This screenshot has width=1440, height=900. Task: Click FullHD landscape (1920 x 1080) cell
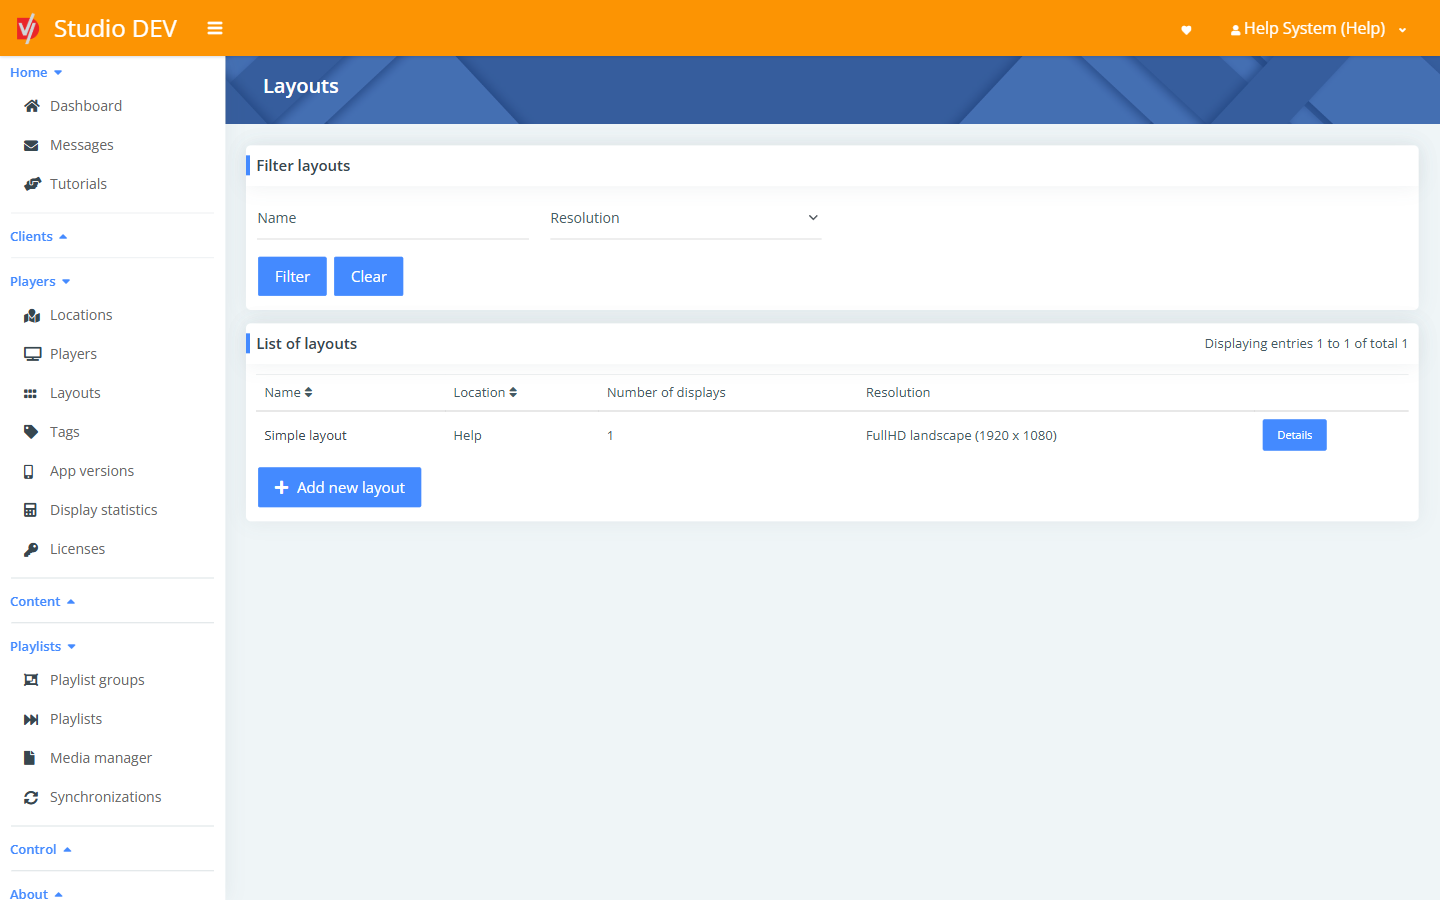coord(961,436)
